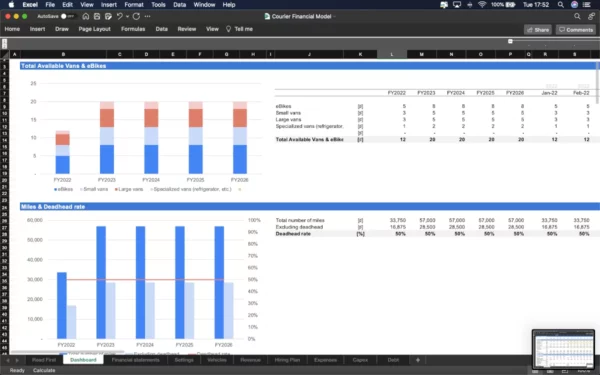600x375 pixels.
Task: Click the previous sheet navigation arrow
Action: [x=7, y=360]
